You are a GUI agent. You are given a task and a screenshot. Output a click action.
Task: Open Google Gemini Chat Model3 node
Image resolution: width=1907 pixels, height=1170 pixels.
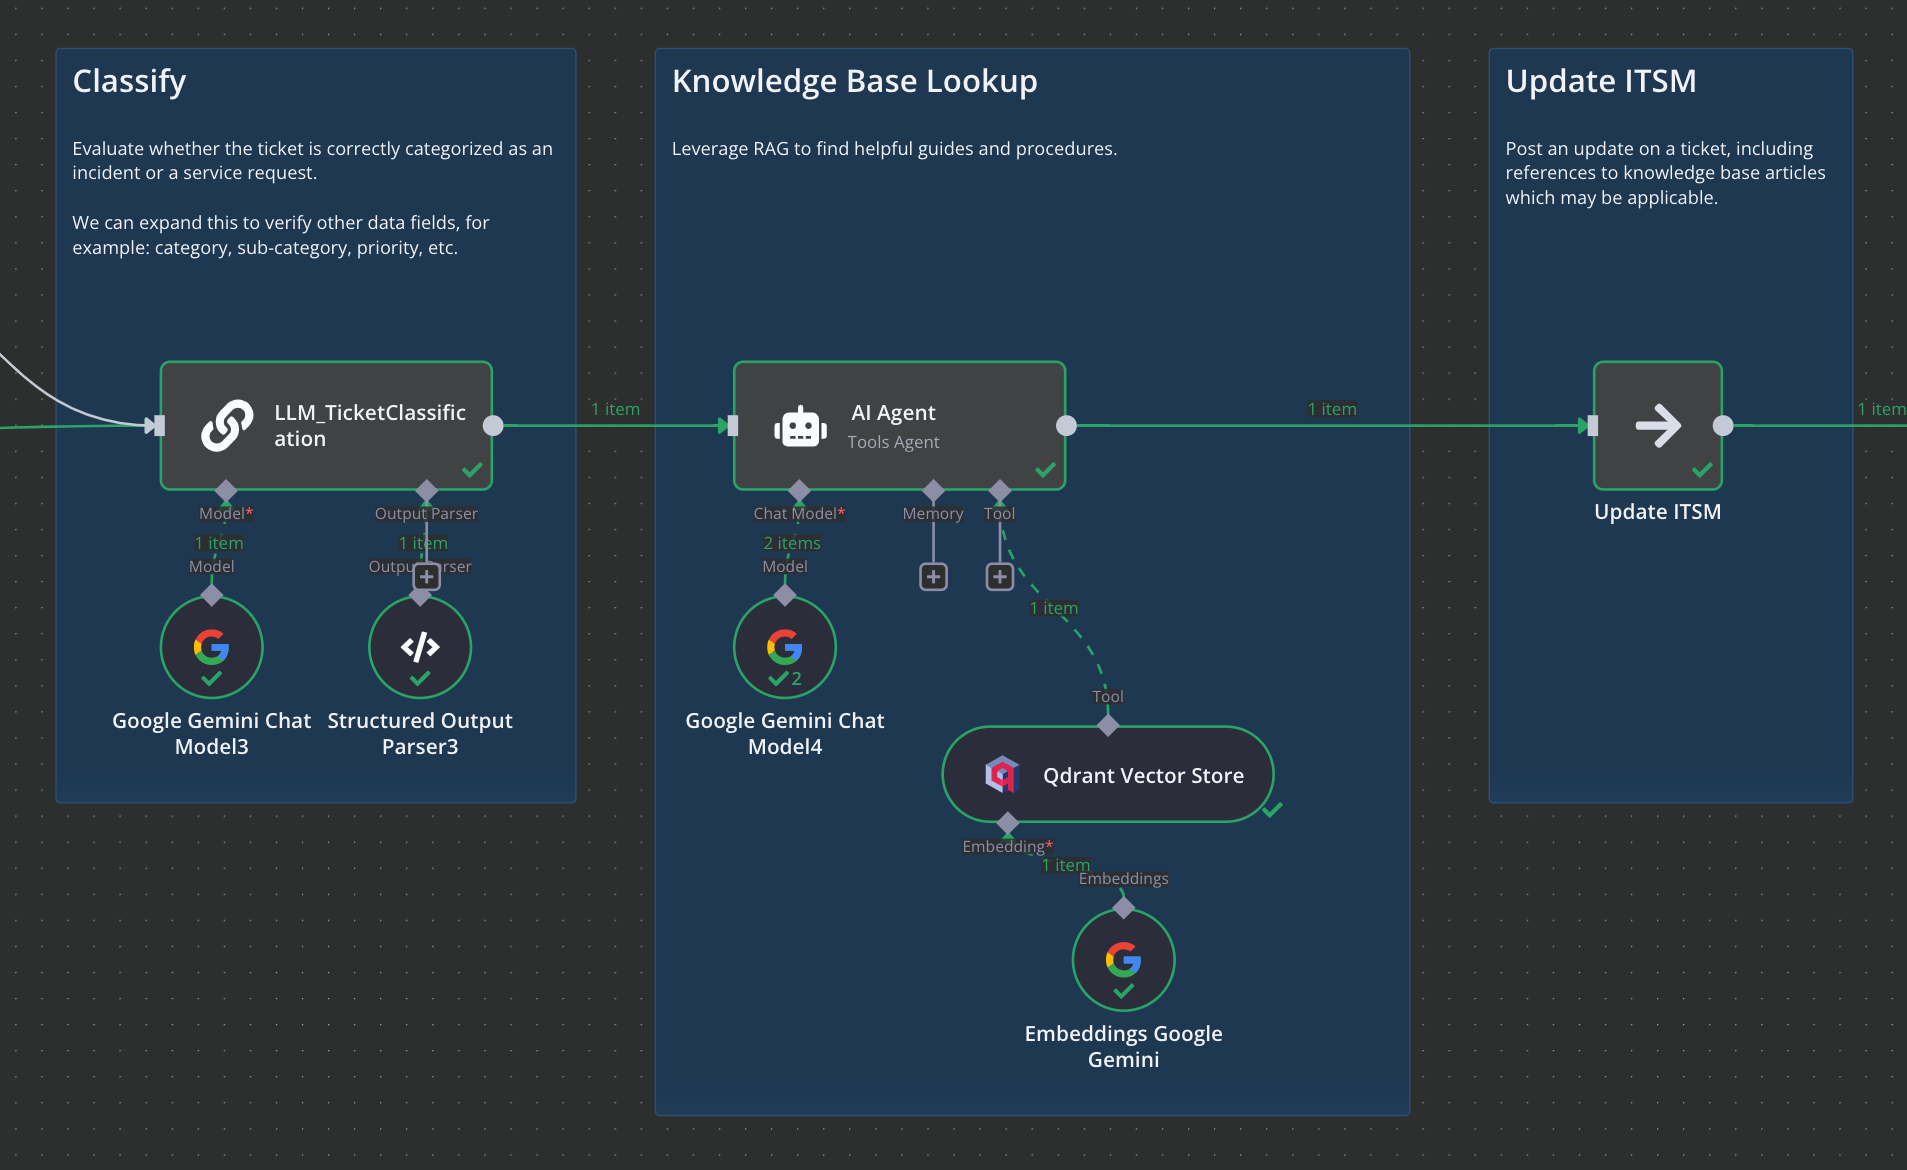pos(212,647)
